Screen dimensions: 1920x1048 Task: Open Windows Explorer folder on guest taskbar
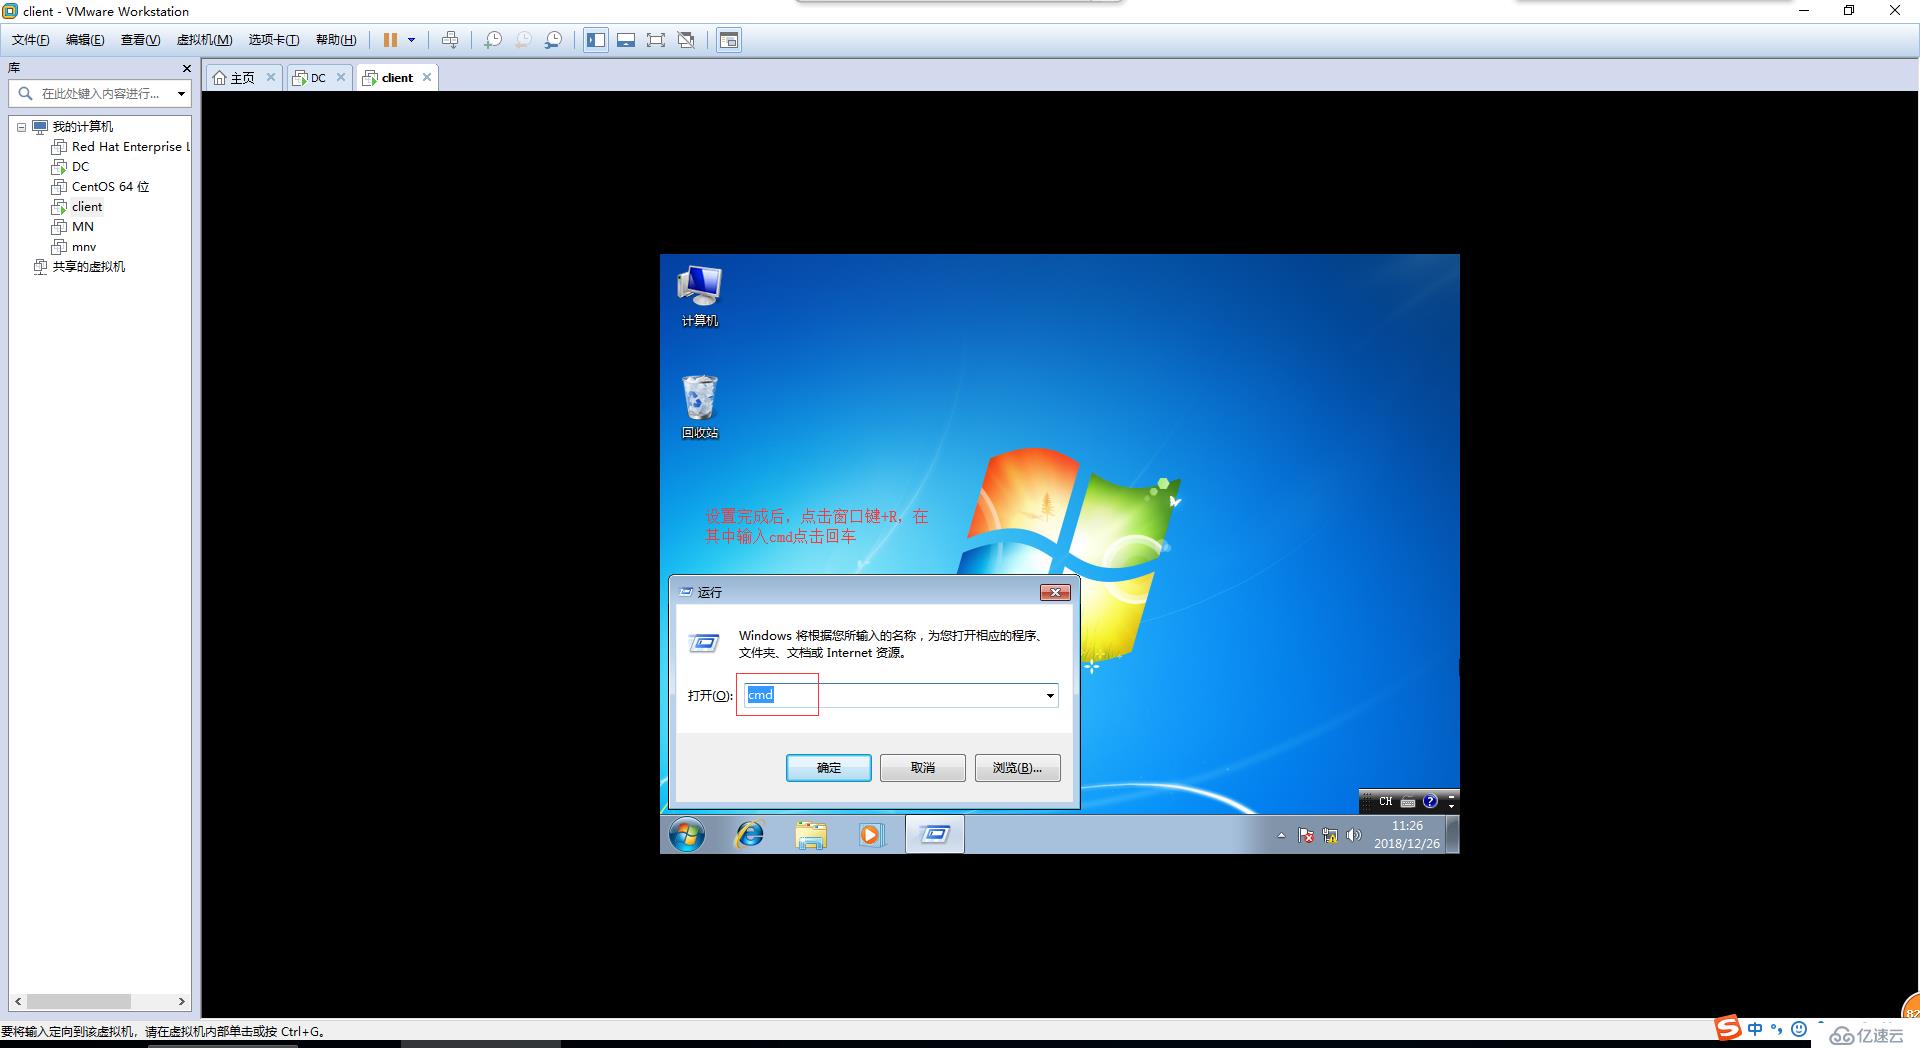[811, 834]
